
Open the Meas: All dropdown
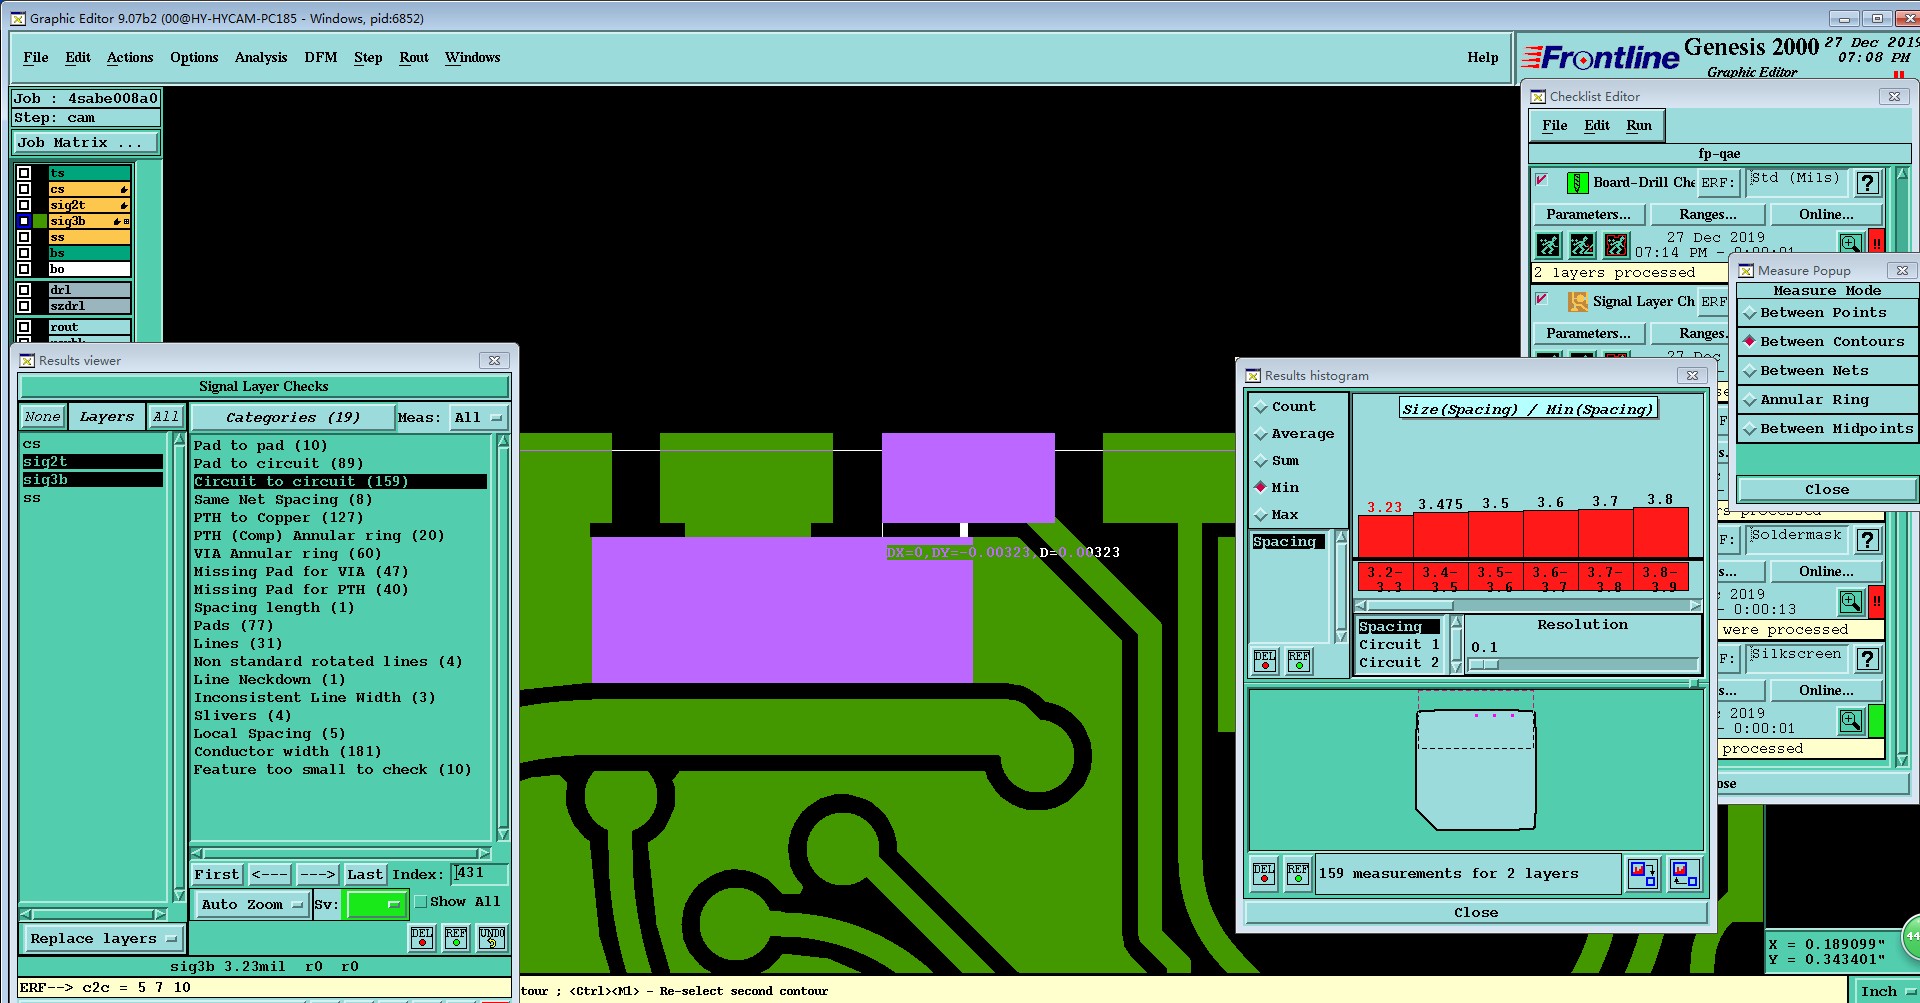point(480,418)
